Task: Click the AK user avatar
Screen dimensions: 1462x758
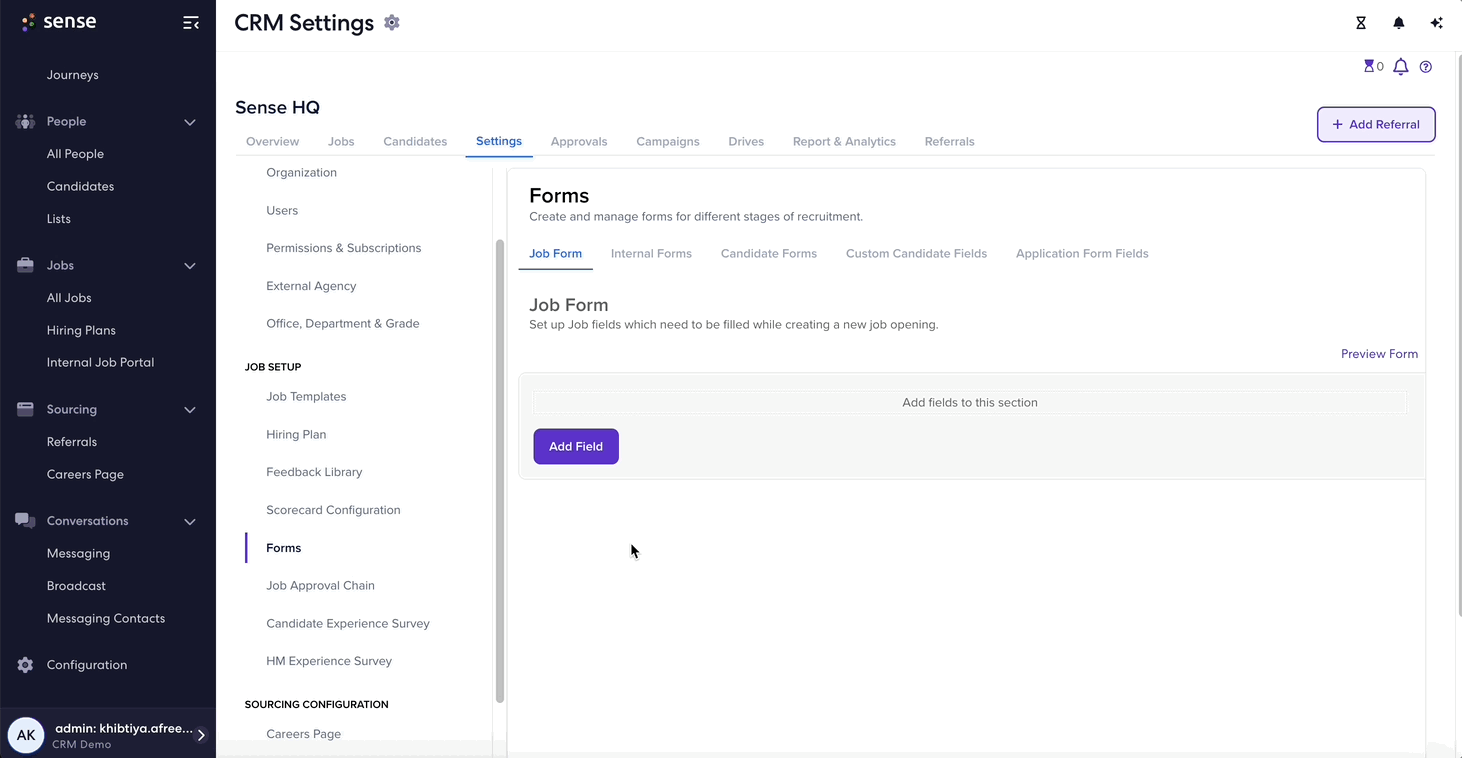Action: 26,735
